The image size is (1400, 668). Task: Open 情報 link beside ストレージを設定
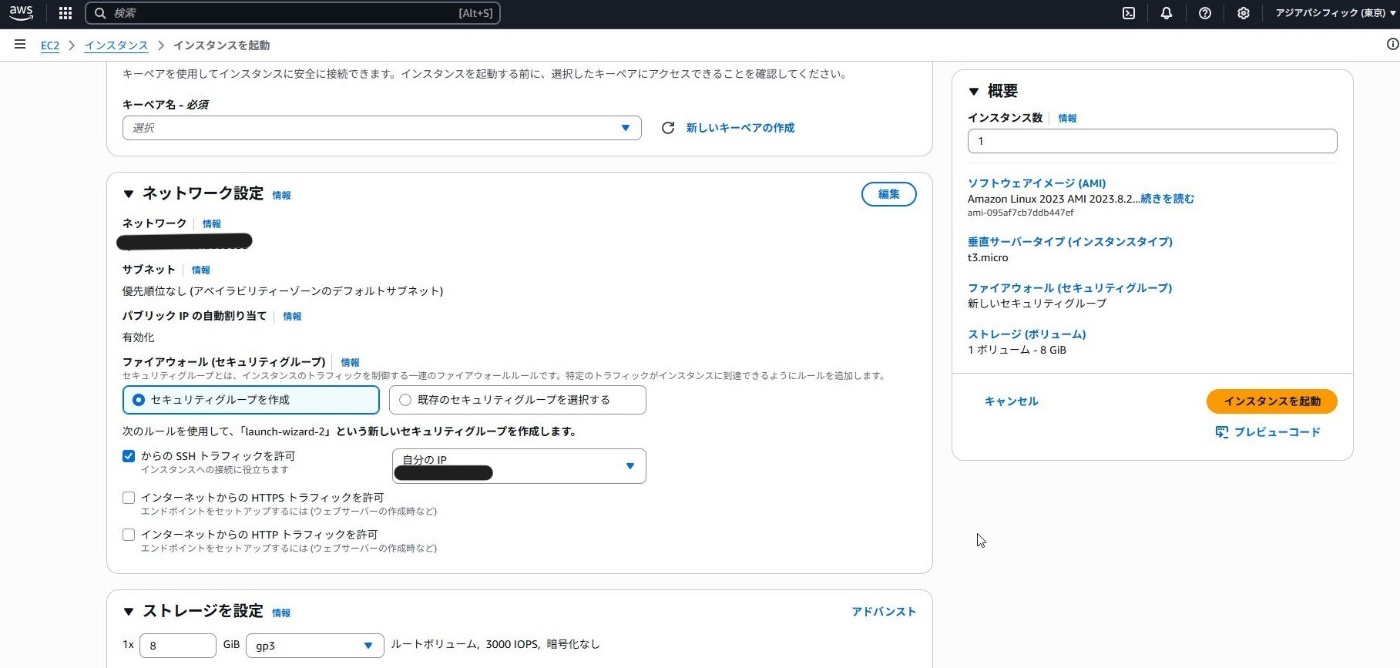click(282, 613)
